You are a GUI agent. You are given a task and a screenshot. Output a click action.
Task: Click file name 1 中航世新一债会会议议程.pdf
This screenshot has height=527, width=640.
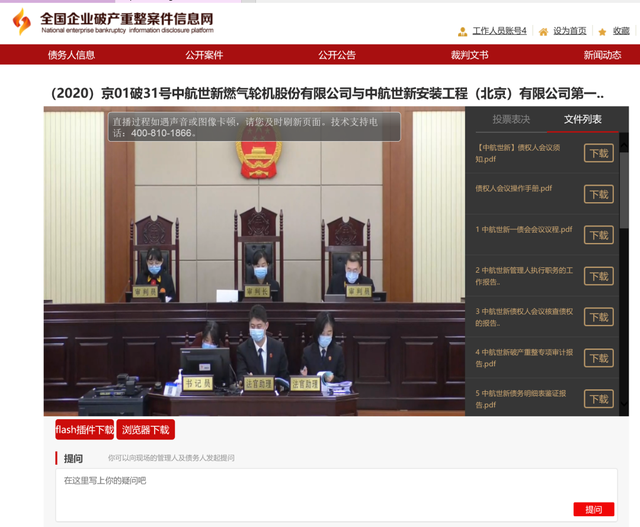click(524, 229)
